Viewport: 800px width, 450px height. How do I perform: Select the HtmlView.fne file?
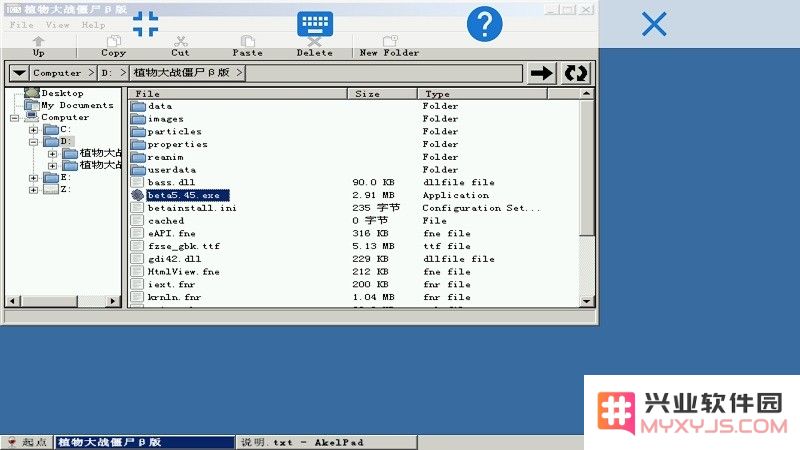coord(184,271)
